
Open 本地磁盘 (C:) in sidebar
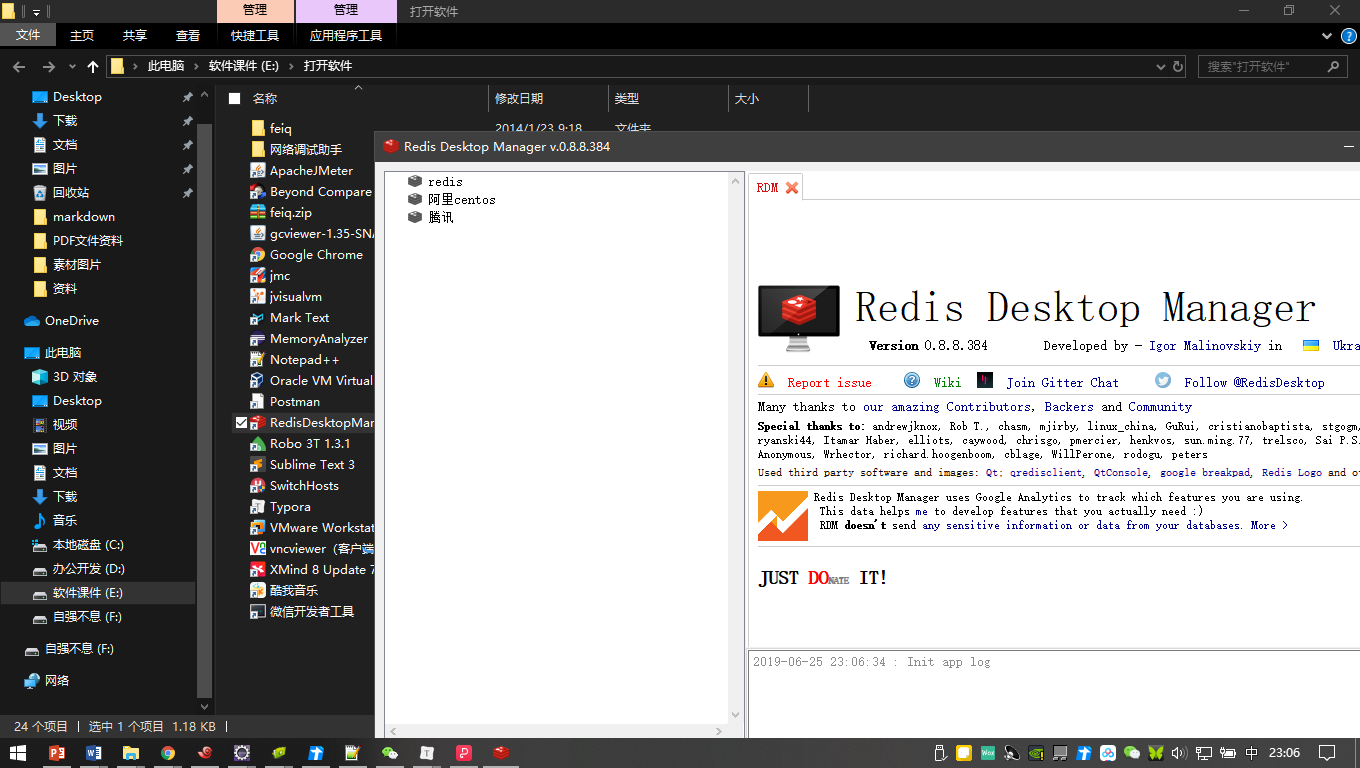click(x=88, y=545)
